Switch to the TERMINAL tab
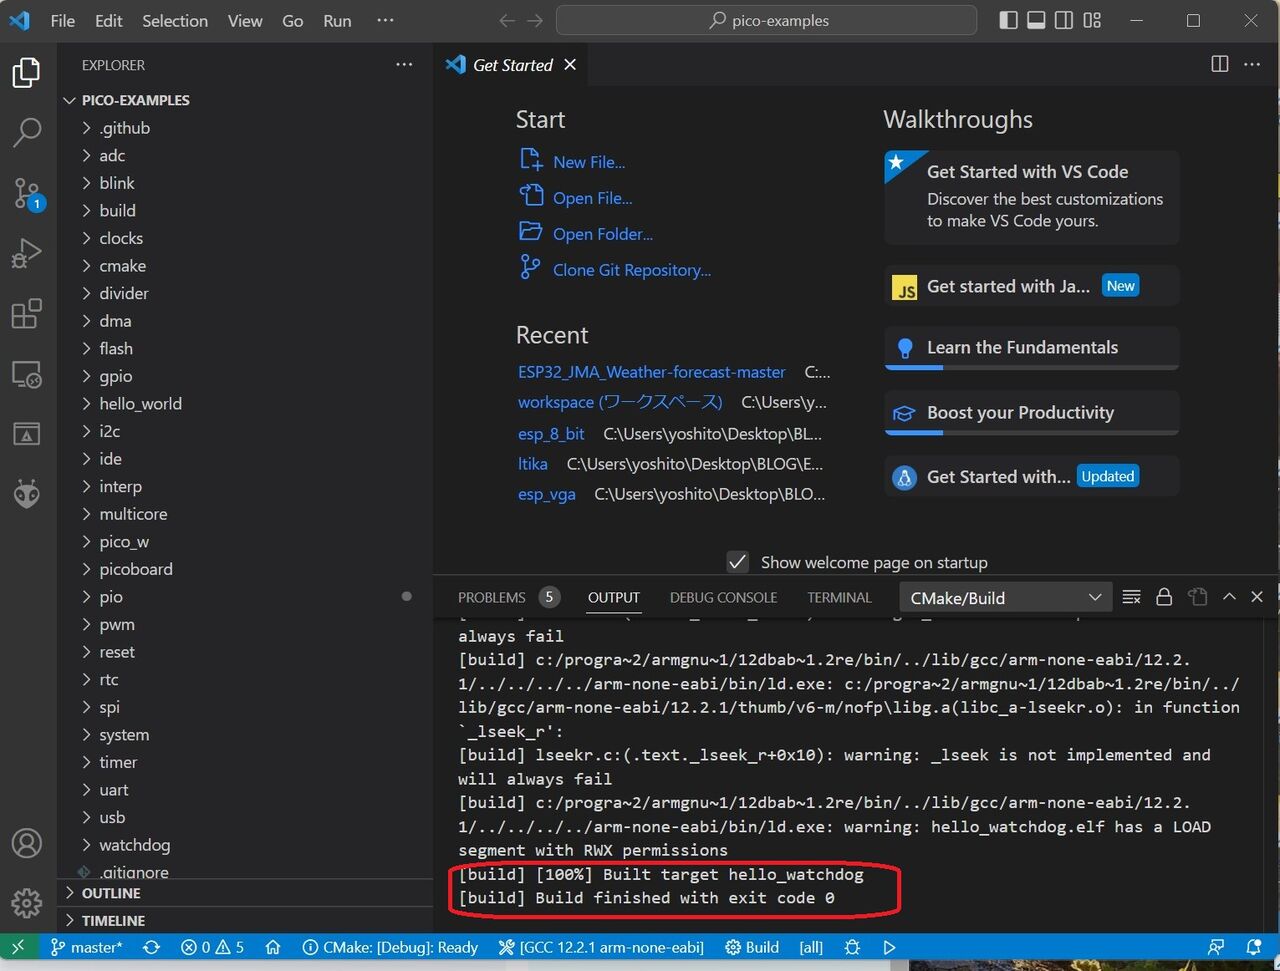Viewport: 1280px width, 971px height. pyautogui.click(x=838, y=597)
